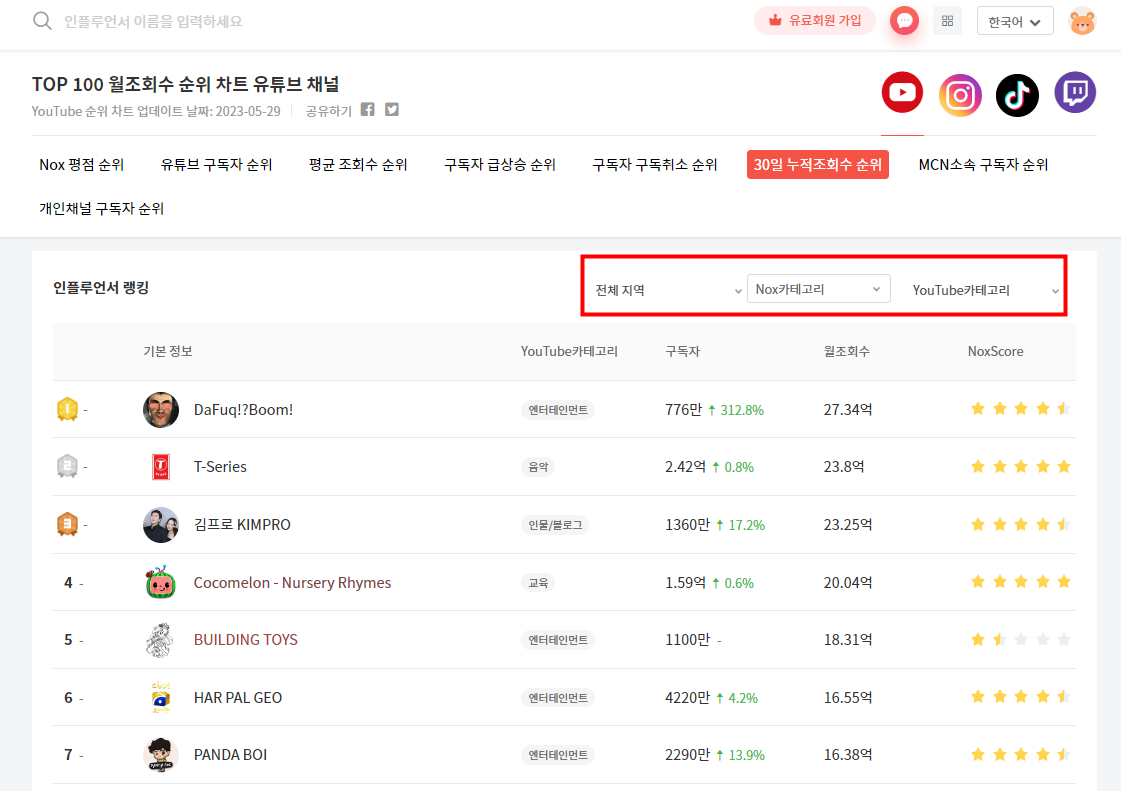The image size is (1121, 791).
Task: Click the 312.8% subscriber growth value
Action: [x=742, y=410]
